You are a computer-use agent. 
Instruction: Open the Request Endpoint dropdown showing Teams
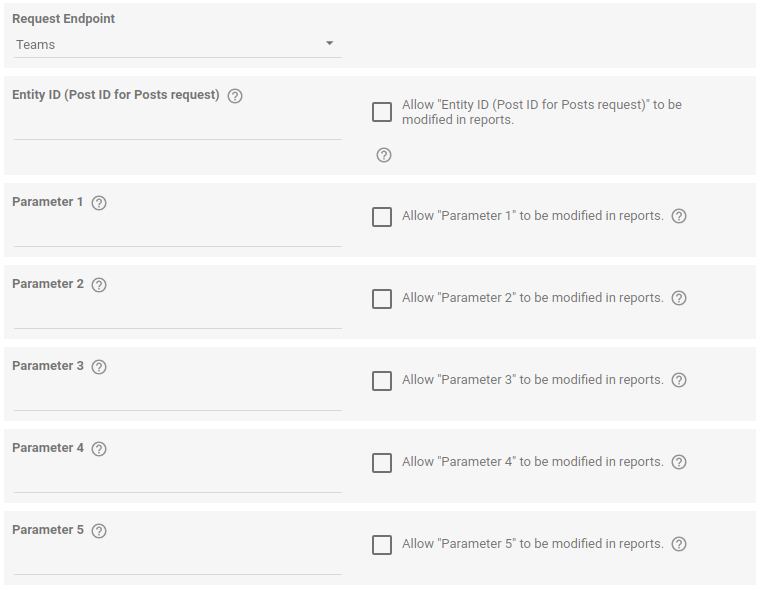177,45
